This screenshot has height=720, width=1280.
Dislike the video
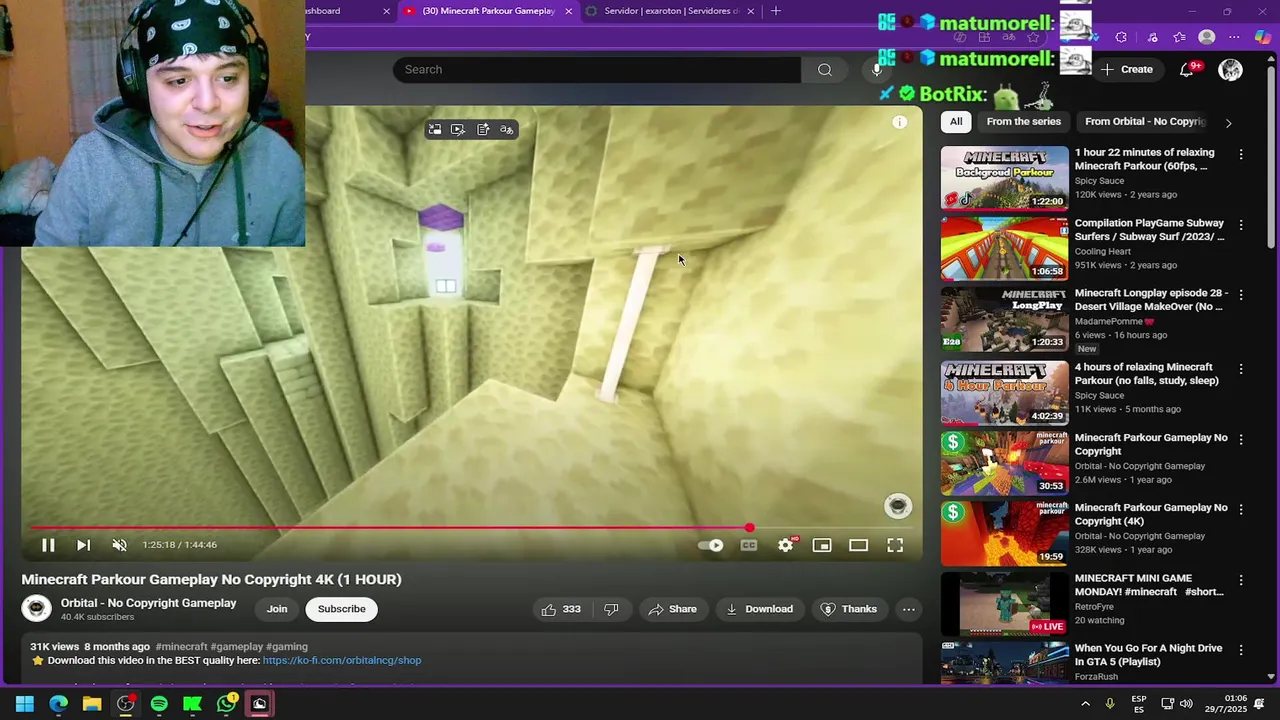coord(611,609)
